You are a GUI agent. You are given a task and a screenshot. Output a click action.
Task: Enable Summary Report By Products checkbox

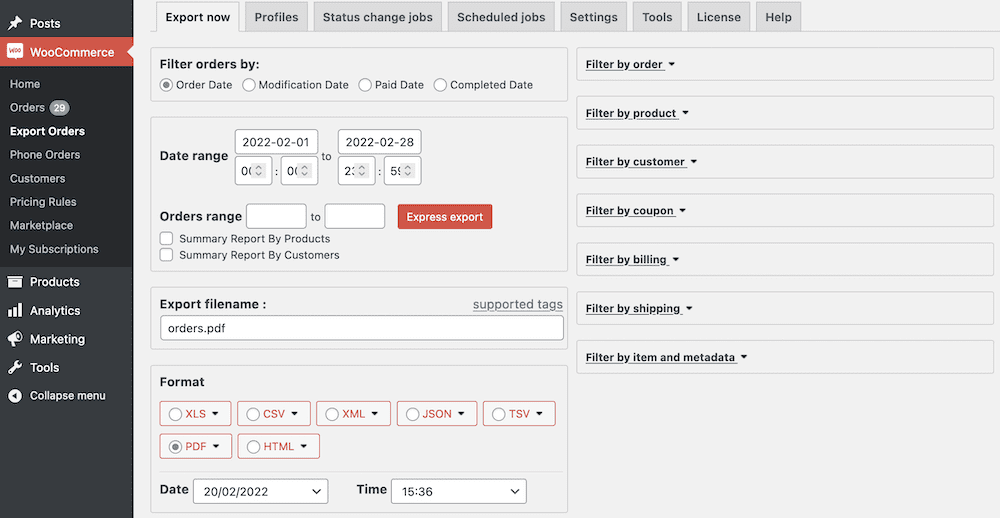tap(167, 239)
